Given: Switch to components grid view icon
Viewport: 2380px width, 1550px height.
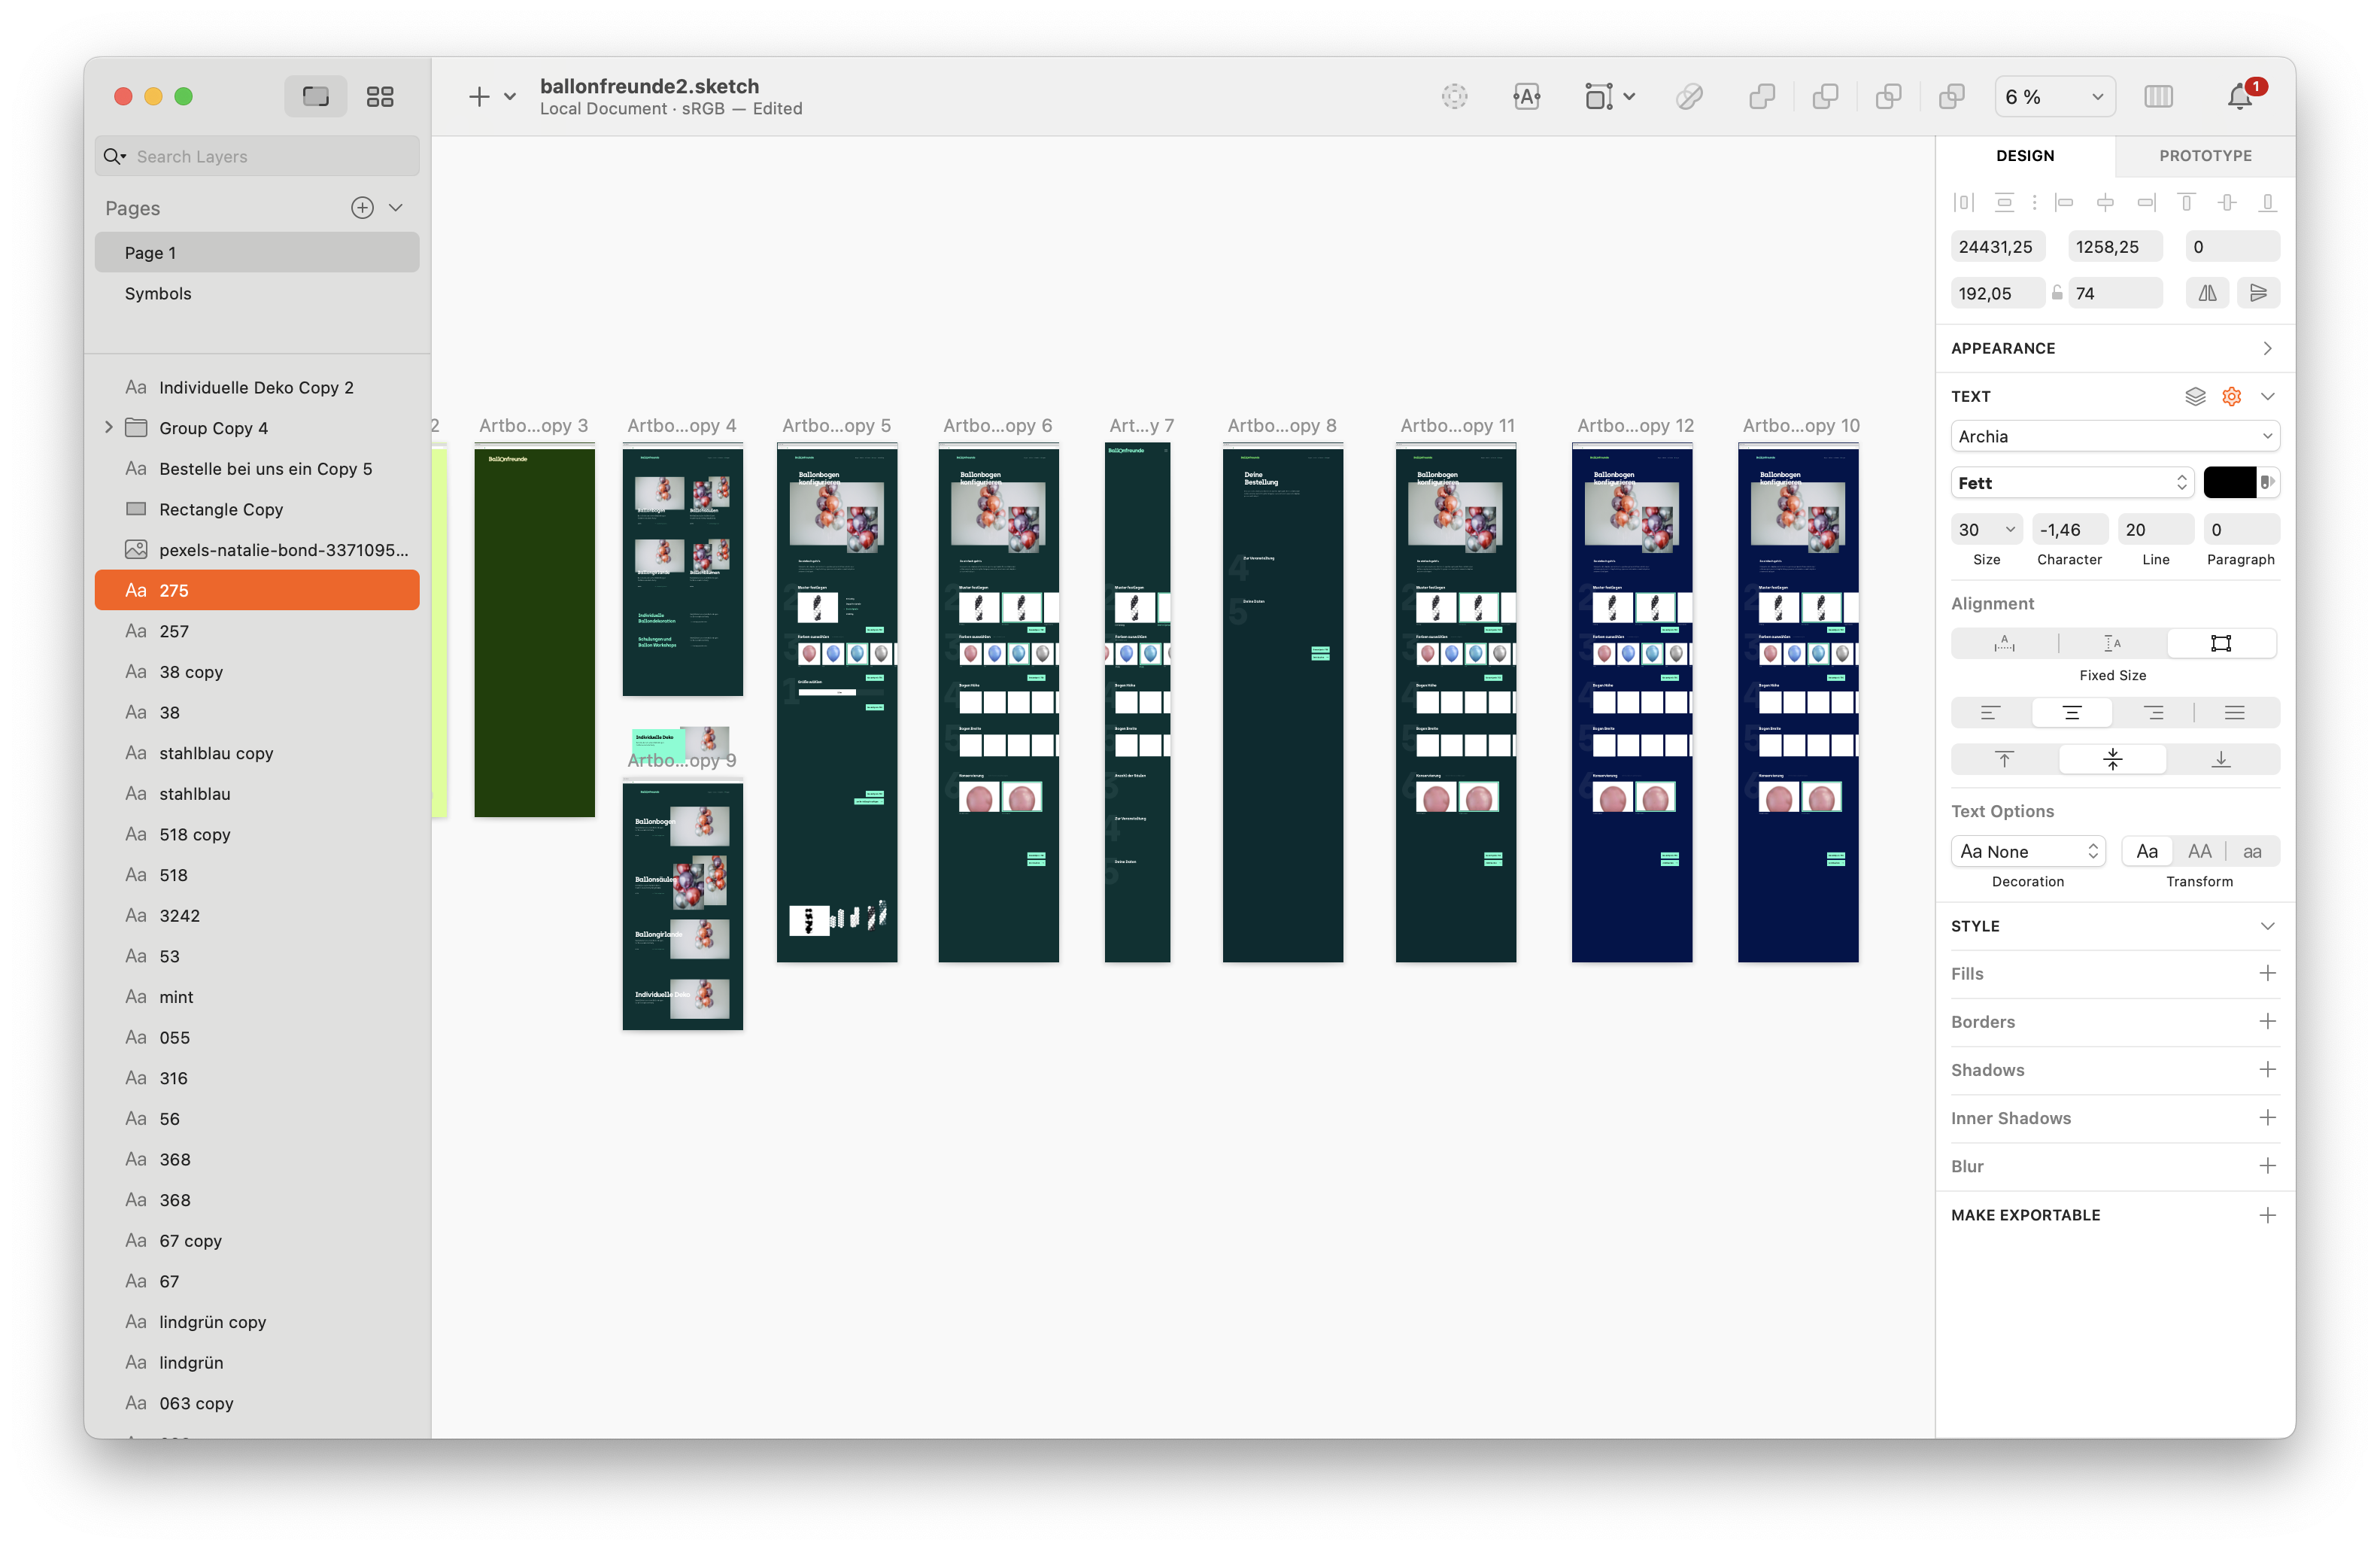Looking at the screenshot, I should click(380, 97).
